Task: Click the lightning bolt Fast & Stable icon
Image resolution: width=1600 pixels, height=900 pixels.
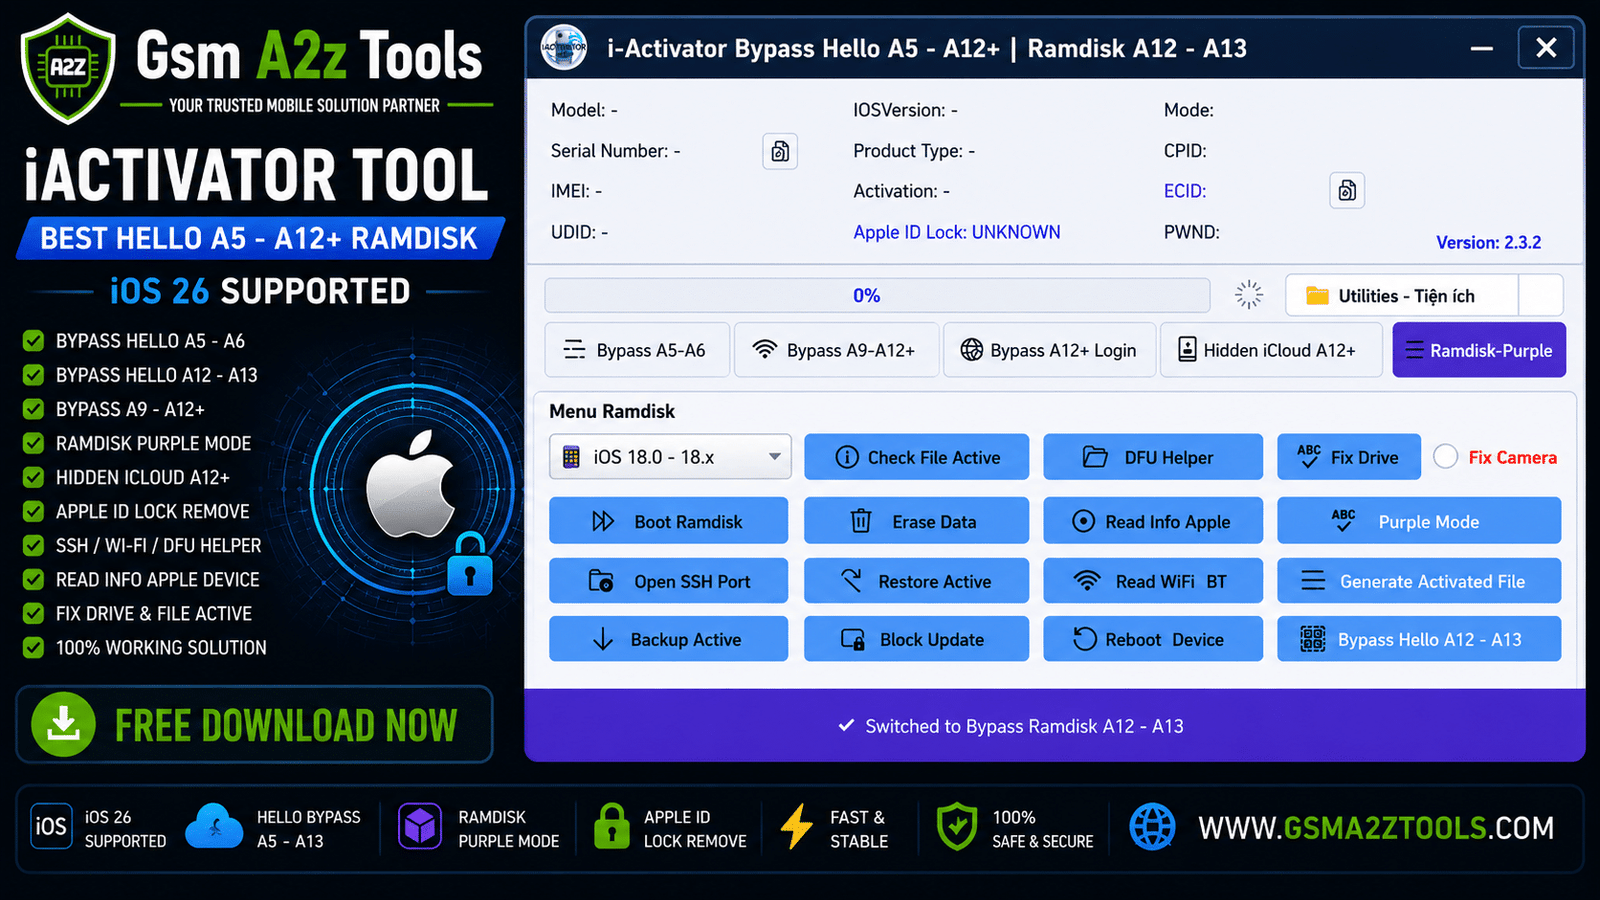Action: tap(796, 827)
